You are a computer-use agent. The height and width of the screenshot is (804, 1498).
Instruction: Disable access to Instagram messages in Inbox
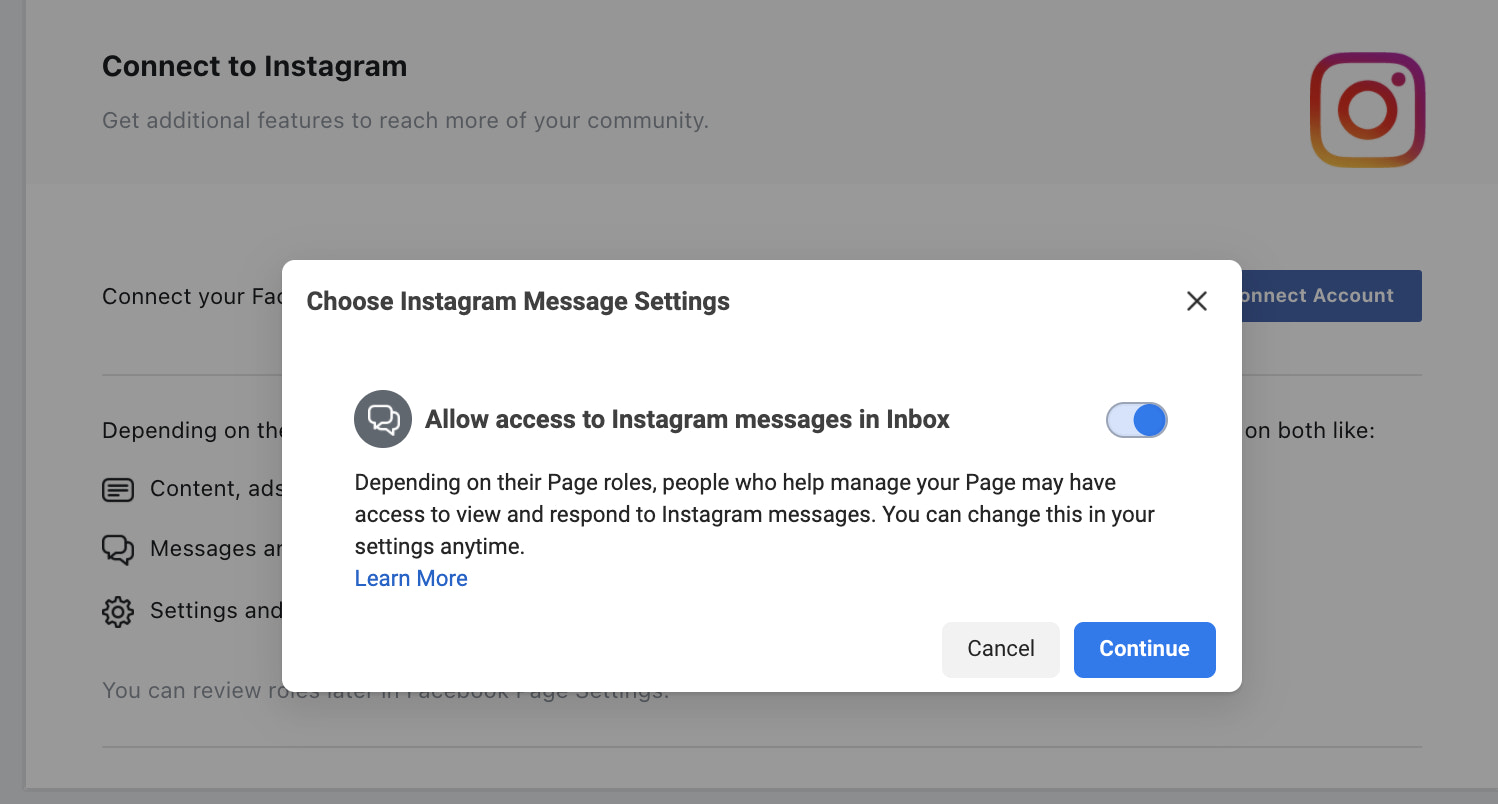coord(1136,420)
